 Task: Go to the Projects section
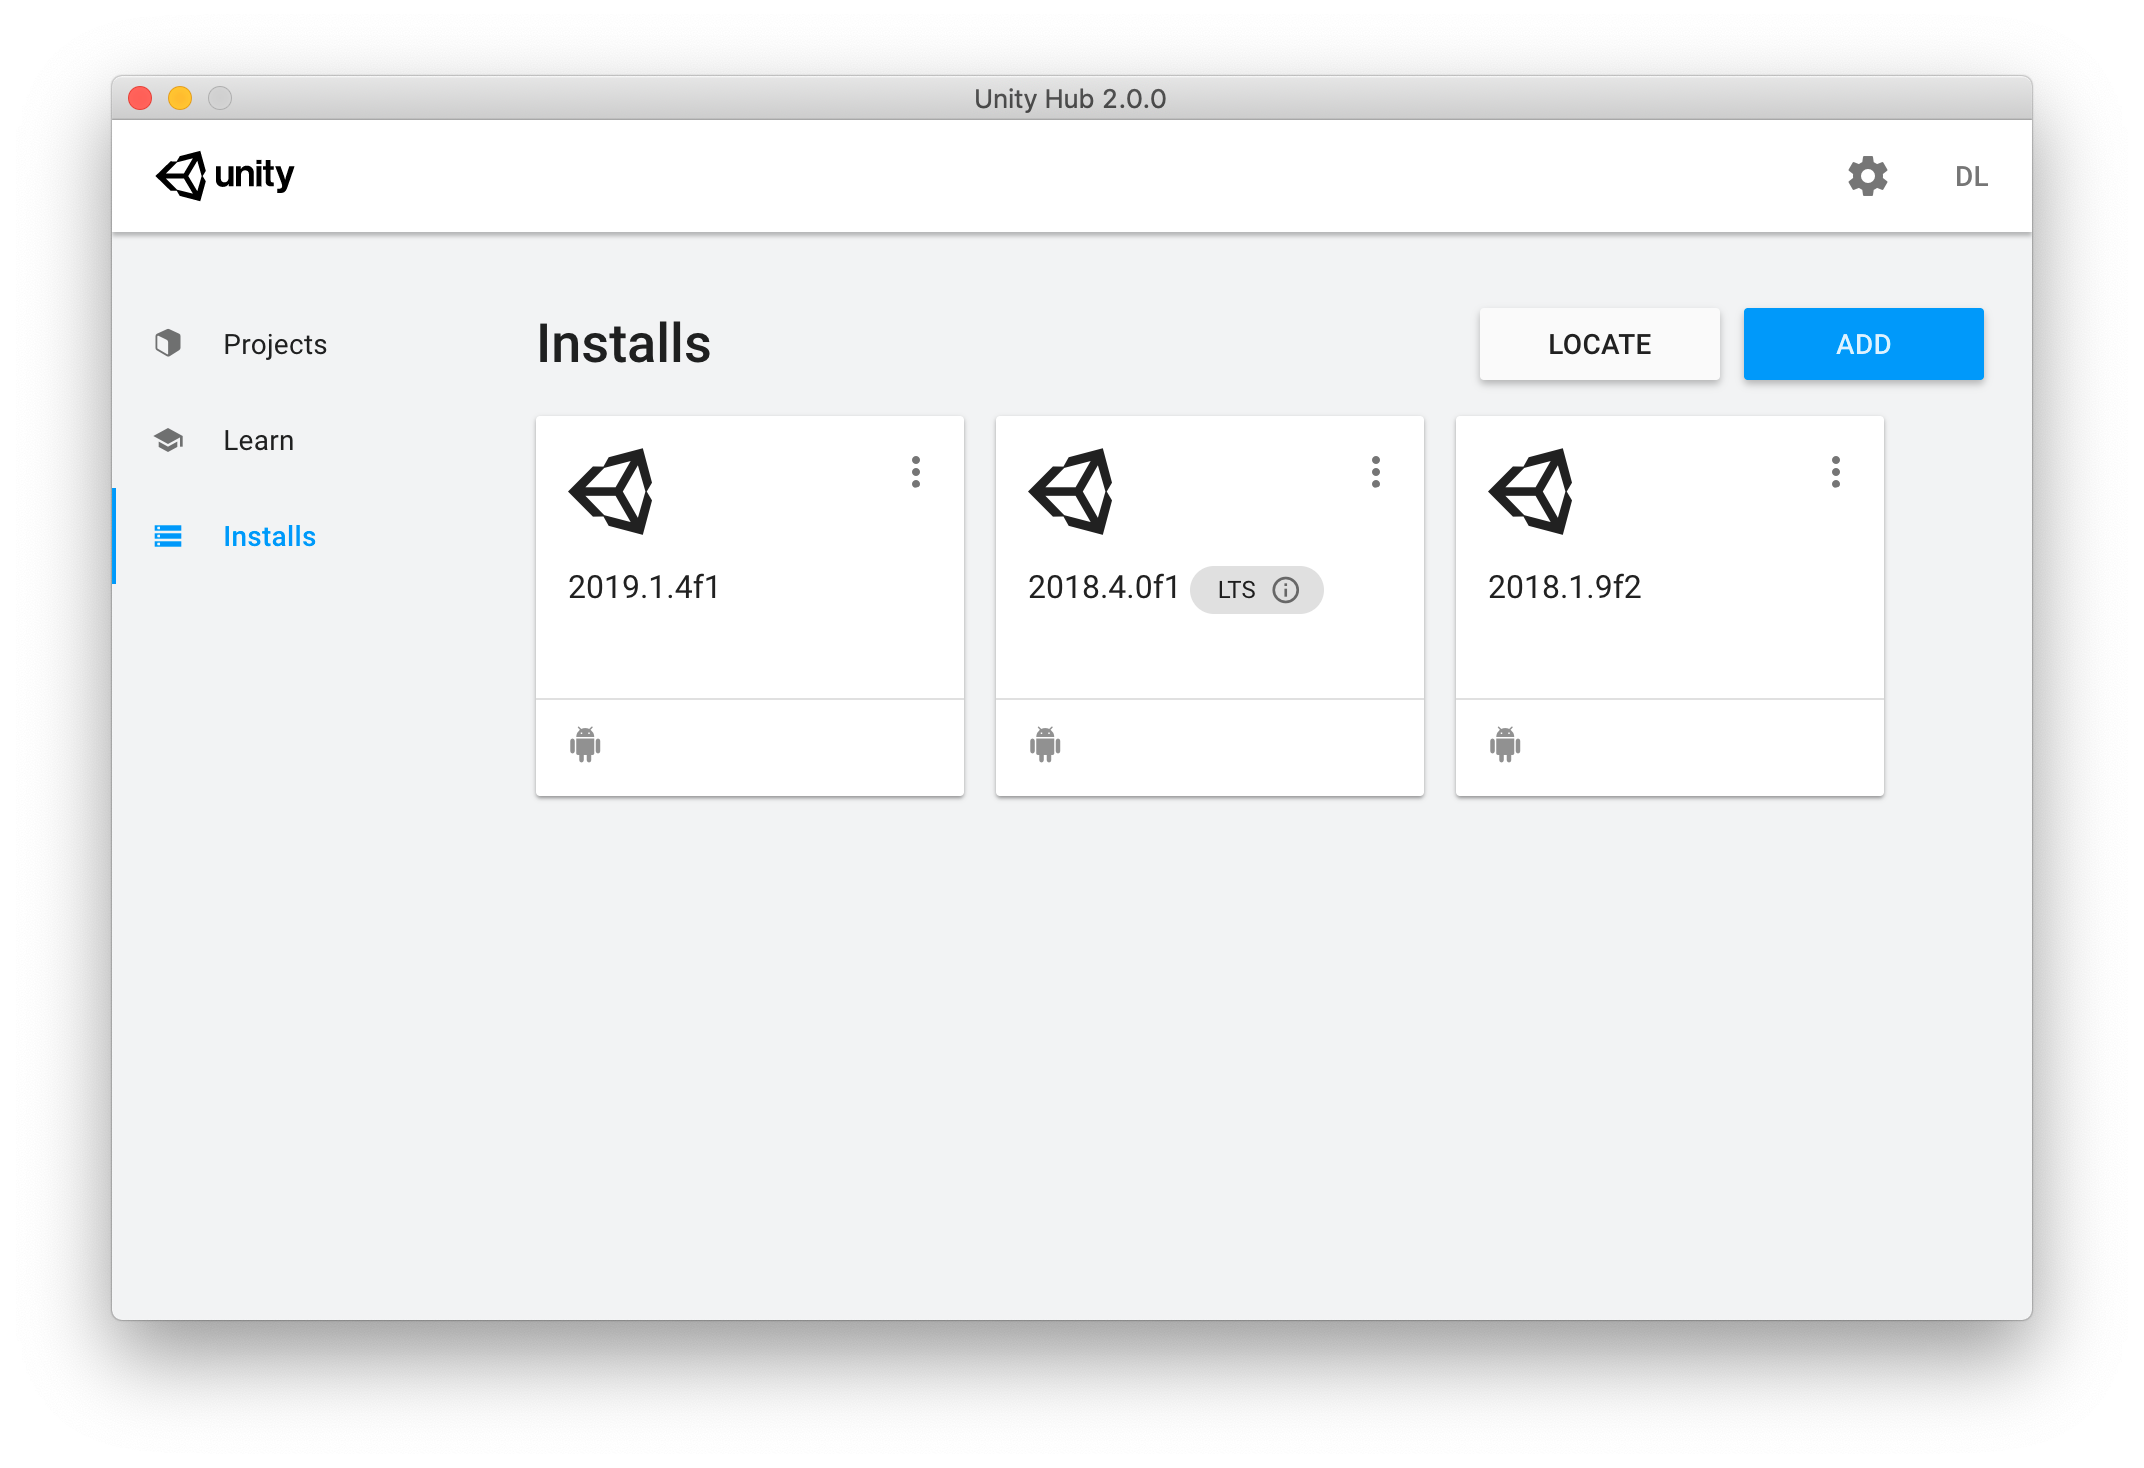[x=275, y=344]
